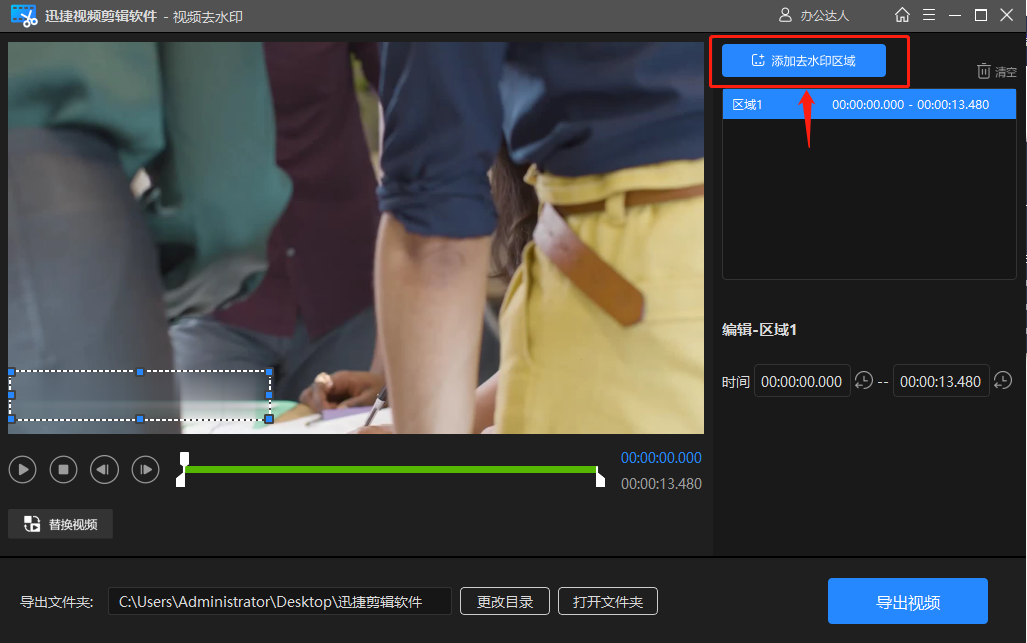
Task: Click the bottom-right handle of watermark selection
Action: 269,419
